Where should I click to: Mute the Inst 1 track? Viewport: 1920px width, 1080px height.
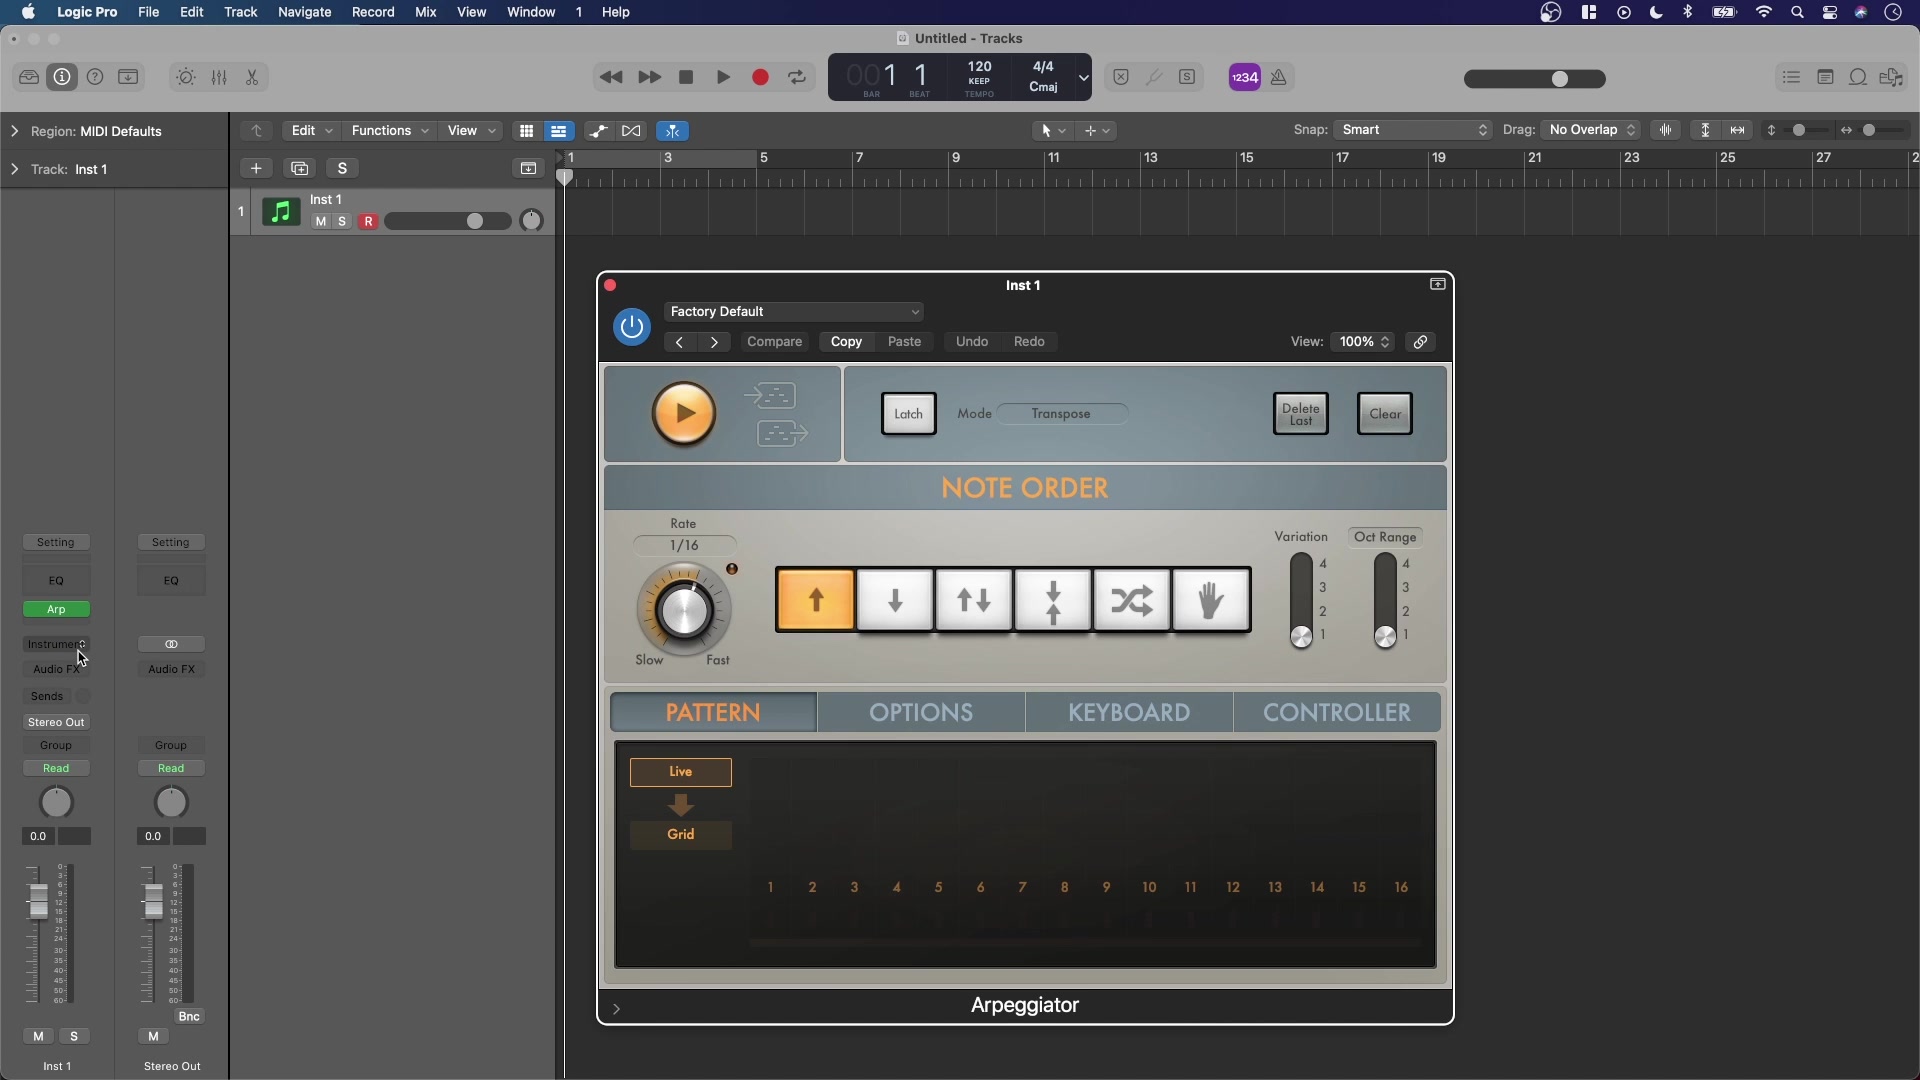(x=320, y=222)
